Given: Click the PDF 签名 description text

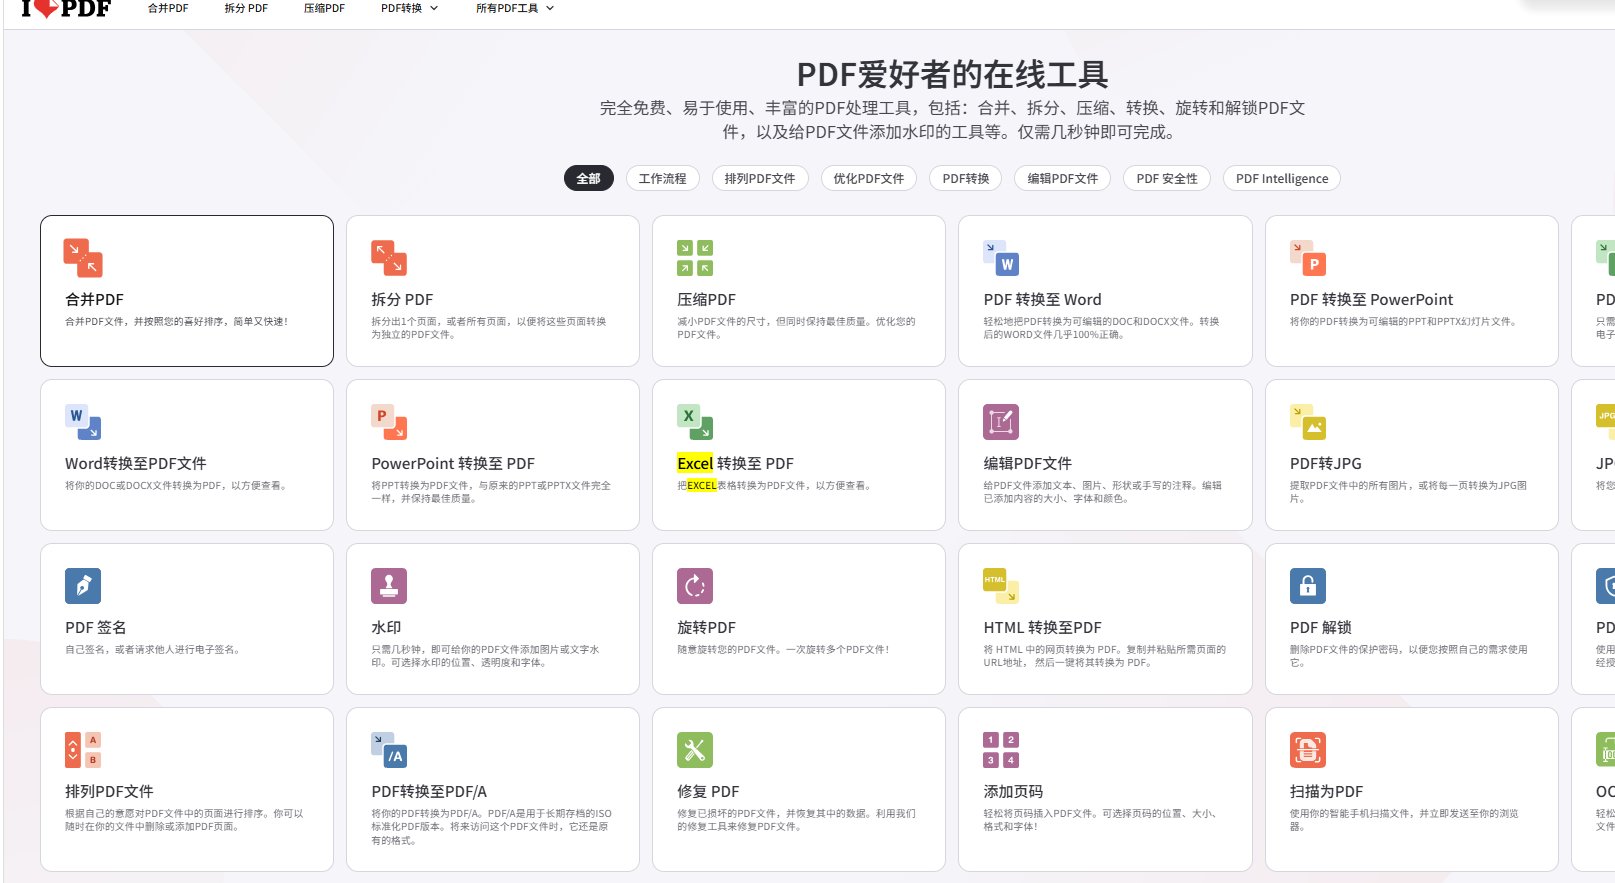Looking at the screenshot, I should pos(153,650).
